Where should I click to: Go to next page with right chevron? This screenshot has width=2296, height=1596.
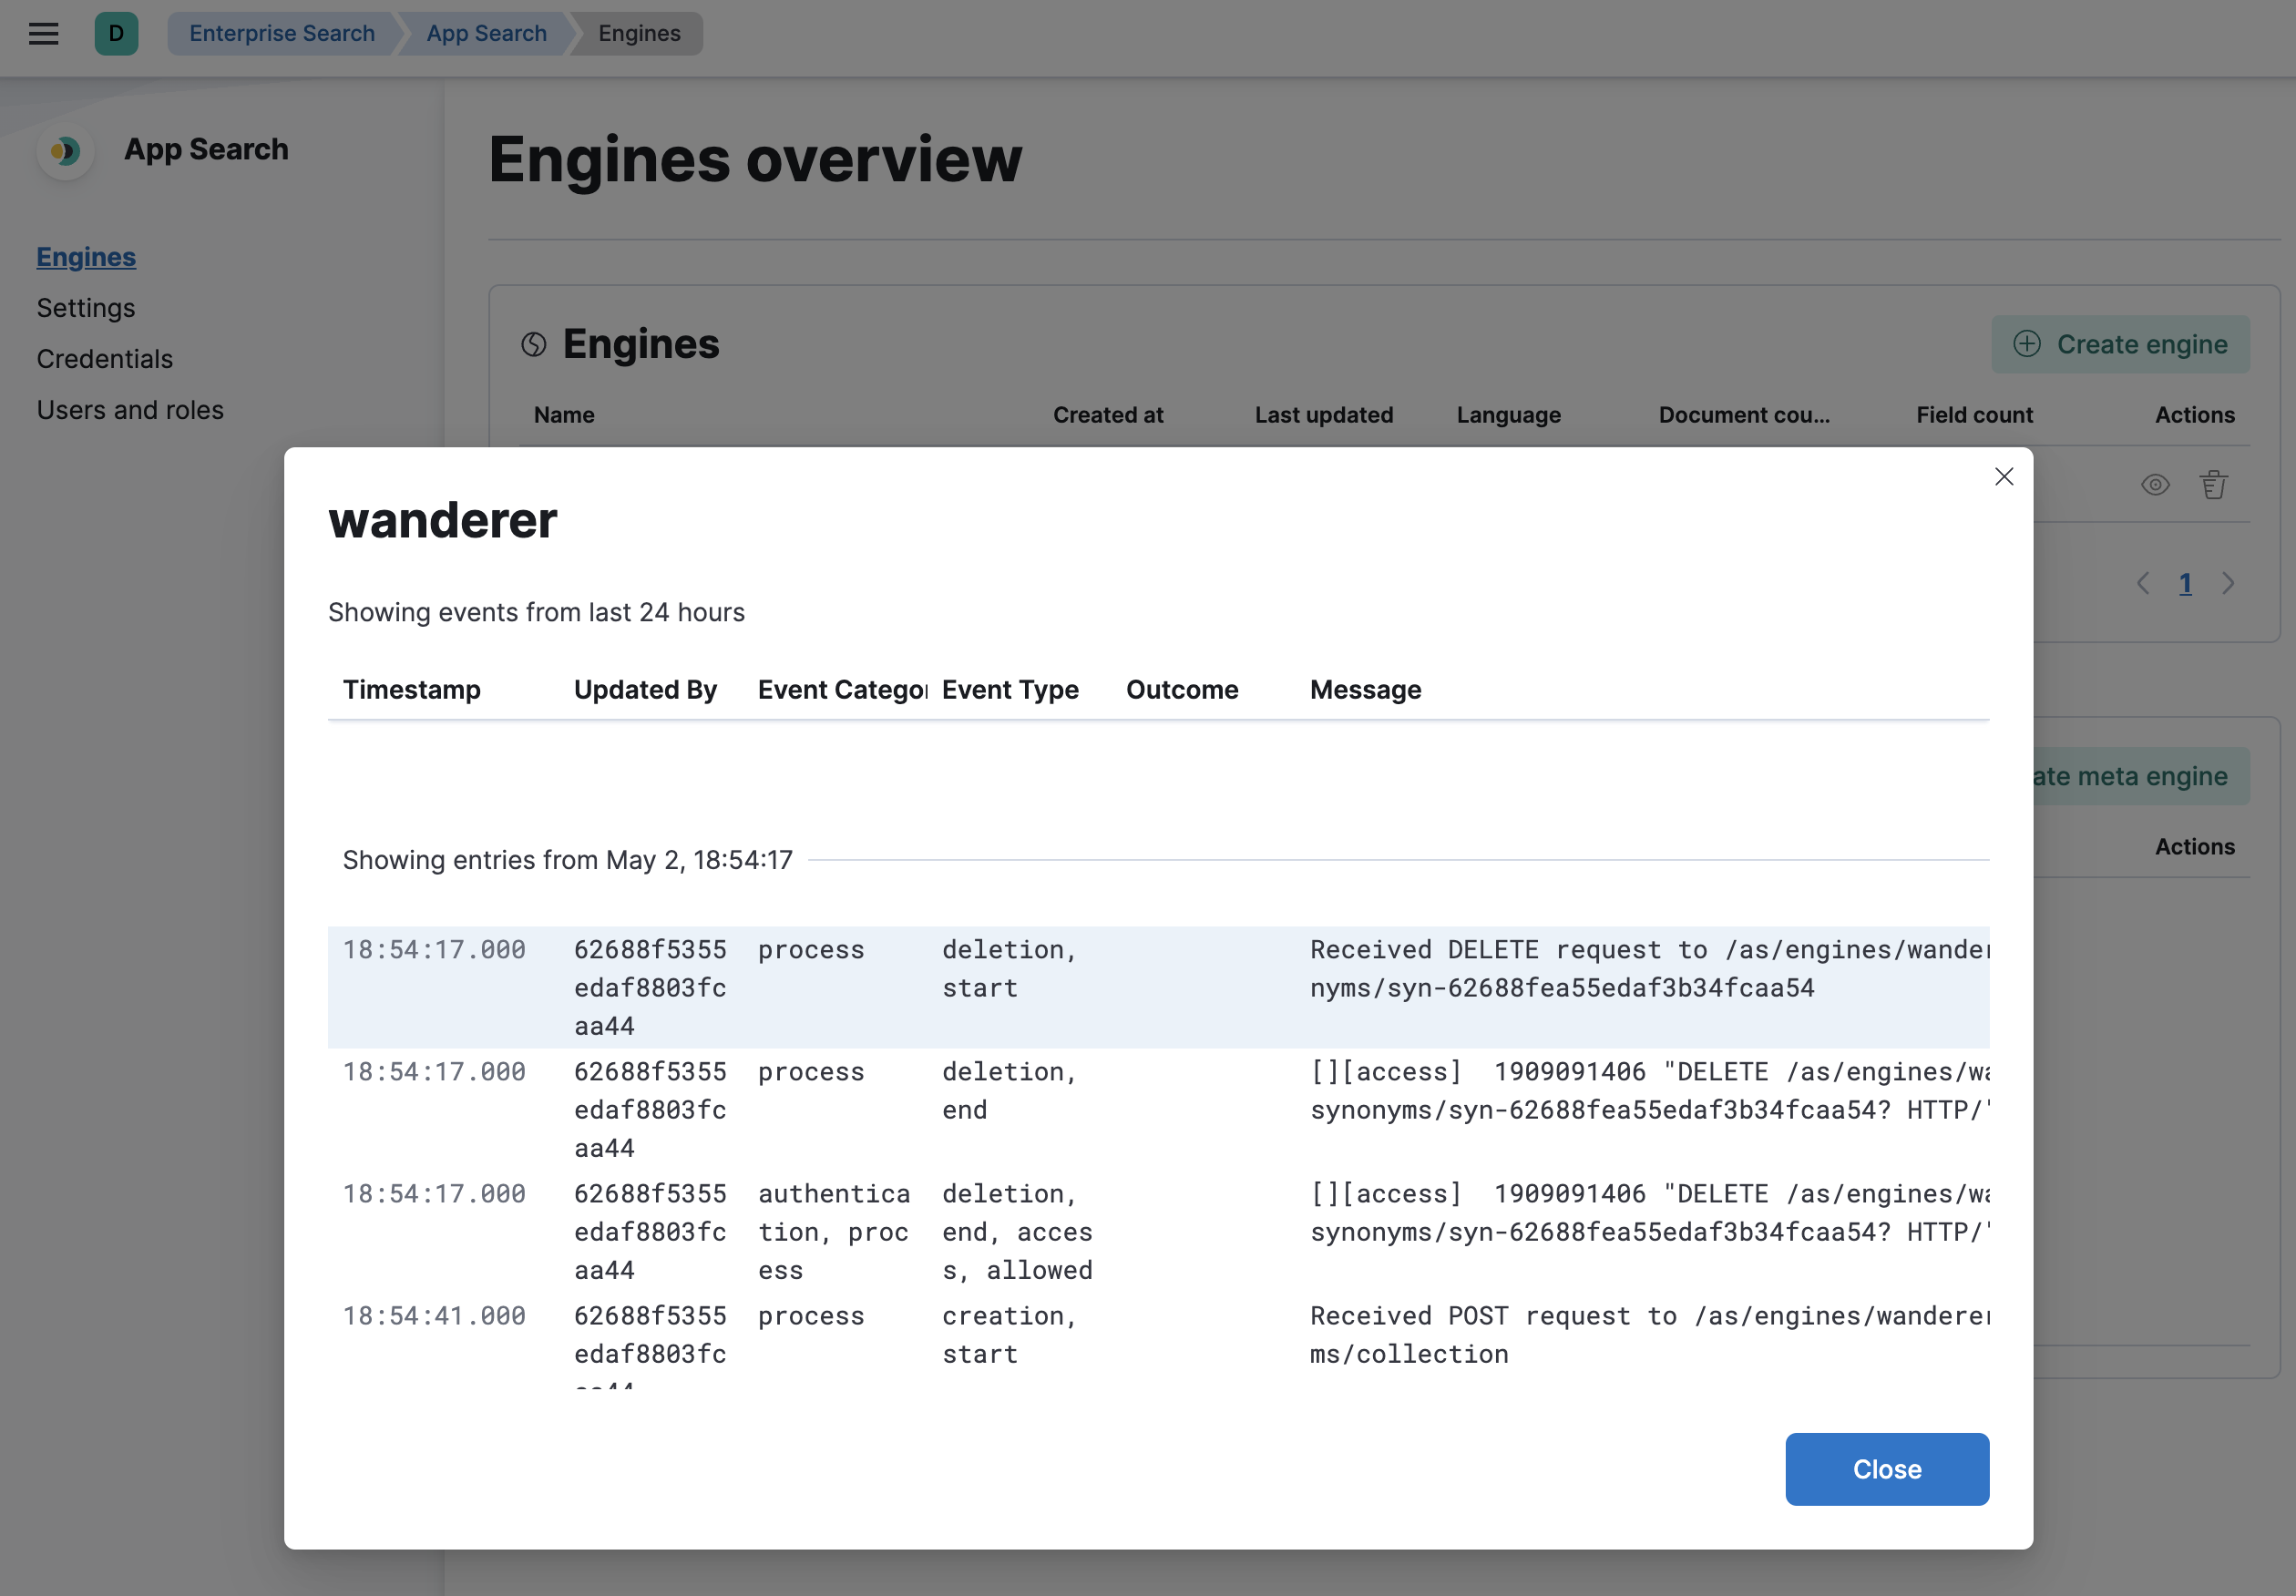tap(2228, 583)
